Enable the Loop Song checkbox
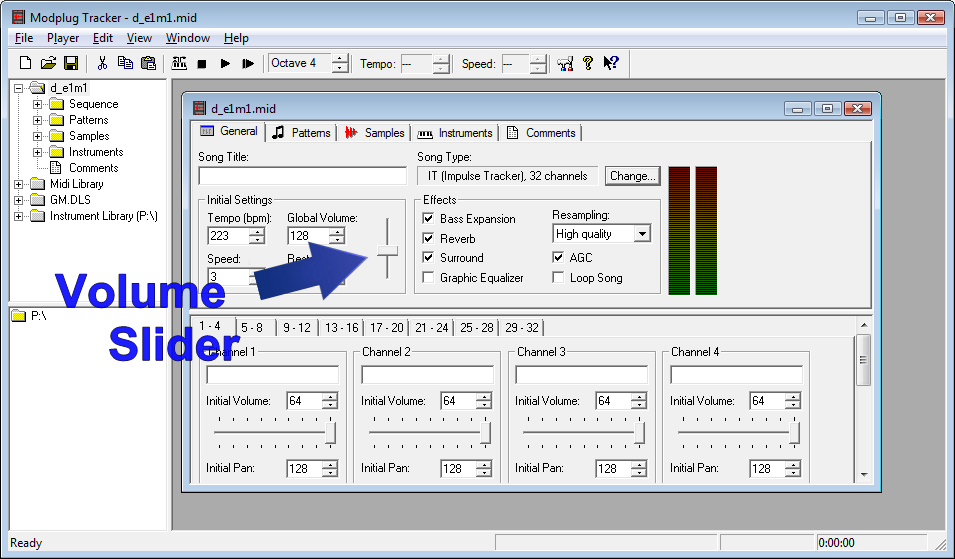Image resolution: width=955 pixels, height=559 pixels. 558,278
